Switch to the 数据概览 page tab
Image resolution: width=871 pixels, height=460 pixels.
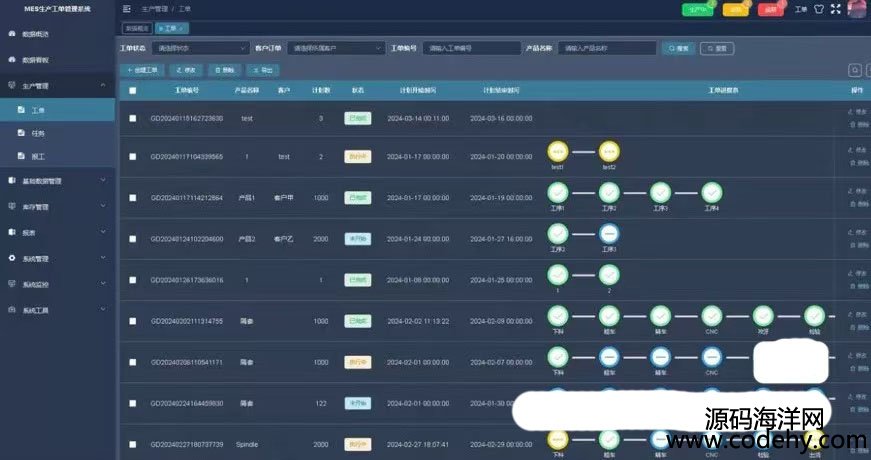[137, 28]
